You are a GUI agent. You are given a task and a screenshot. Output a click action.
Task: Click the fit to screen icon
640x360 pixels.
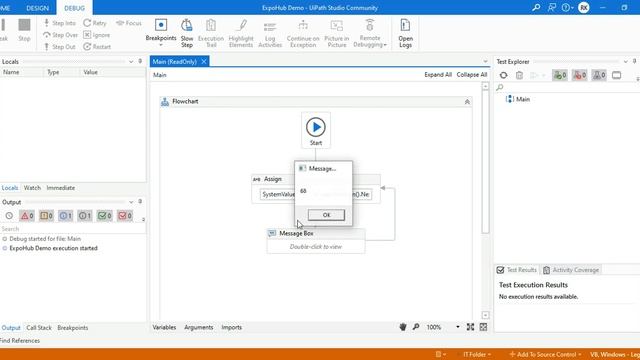470,327
